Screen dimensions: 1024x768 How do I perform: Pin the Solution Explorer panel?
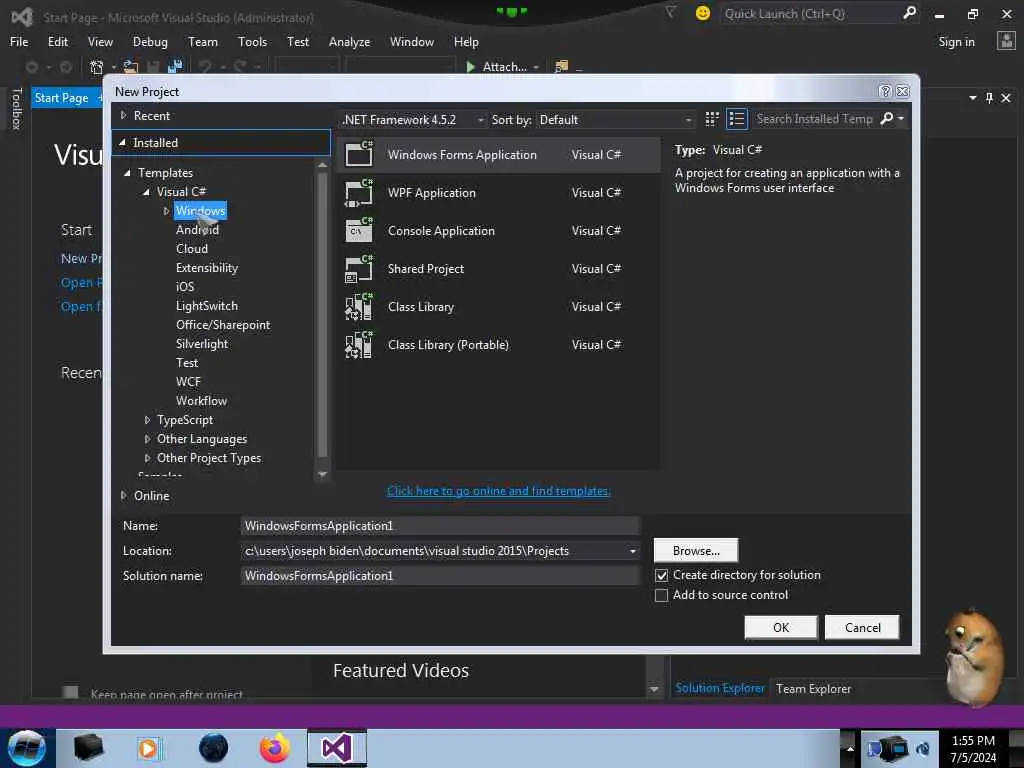click(989, 98)
